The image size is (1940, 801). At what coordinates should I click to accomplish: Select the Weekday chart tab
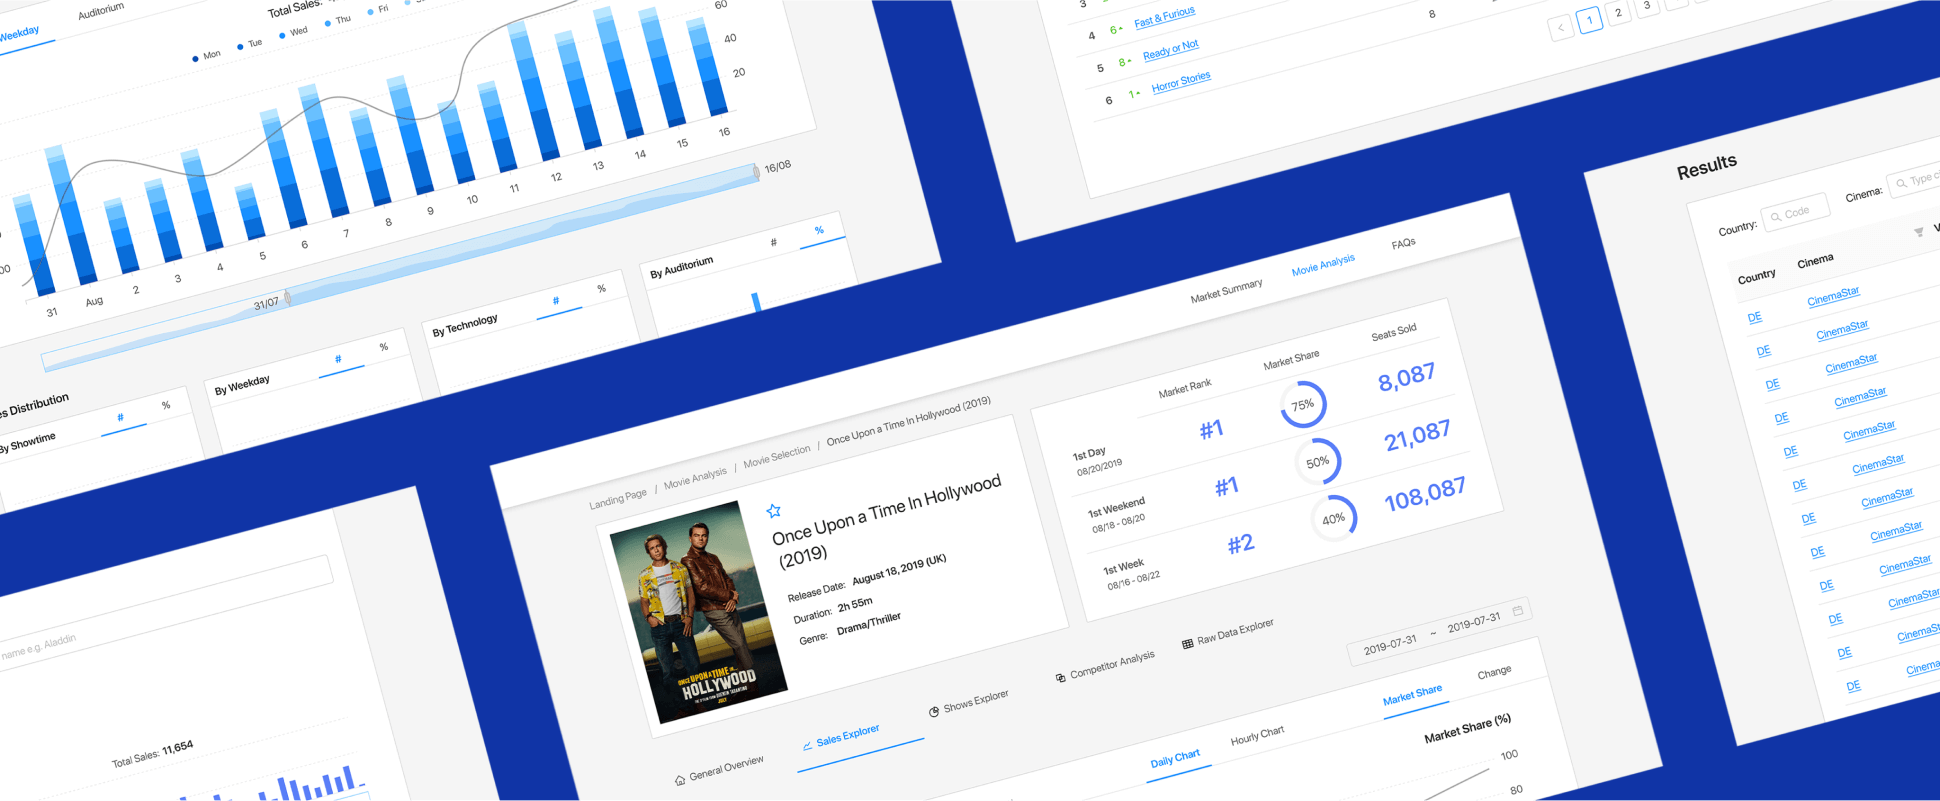(x=18, y=34)
